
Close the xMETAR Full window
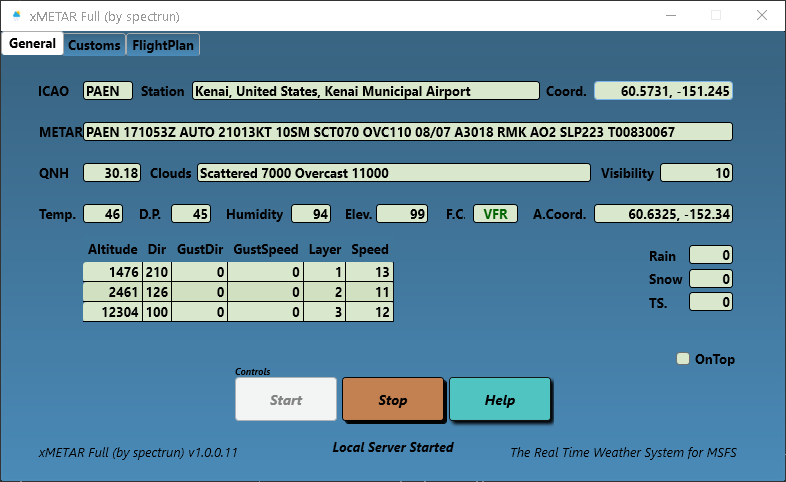[x=762, y=16]
